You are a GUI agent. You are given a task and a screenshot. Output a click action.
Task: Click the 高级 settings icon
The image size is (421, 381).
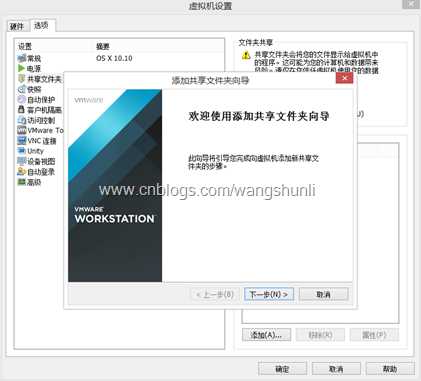[22, 182]
